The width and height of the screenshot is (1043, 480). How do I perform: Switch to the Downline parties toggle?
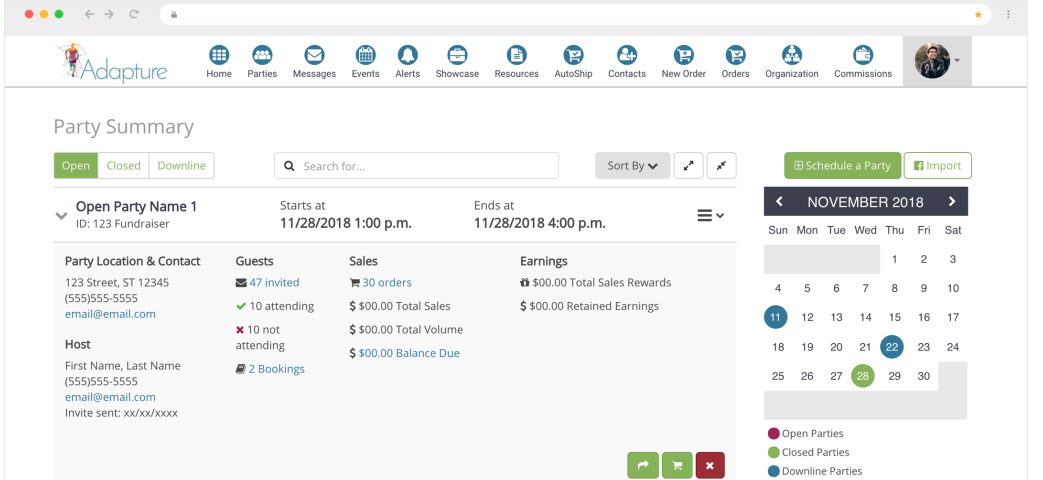point(181,166)
